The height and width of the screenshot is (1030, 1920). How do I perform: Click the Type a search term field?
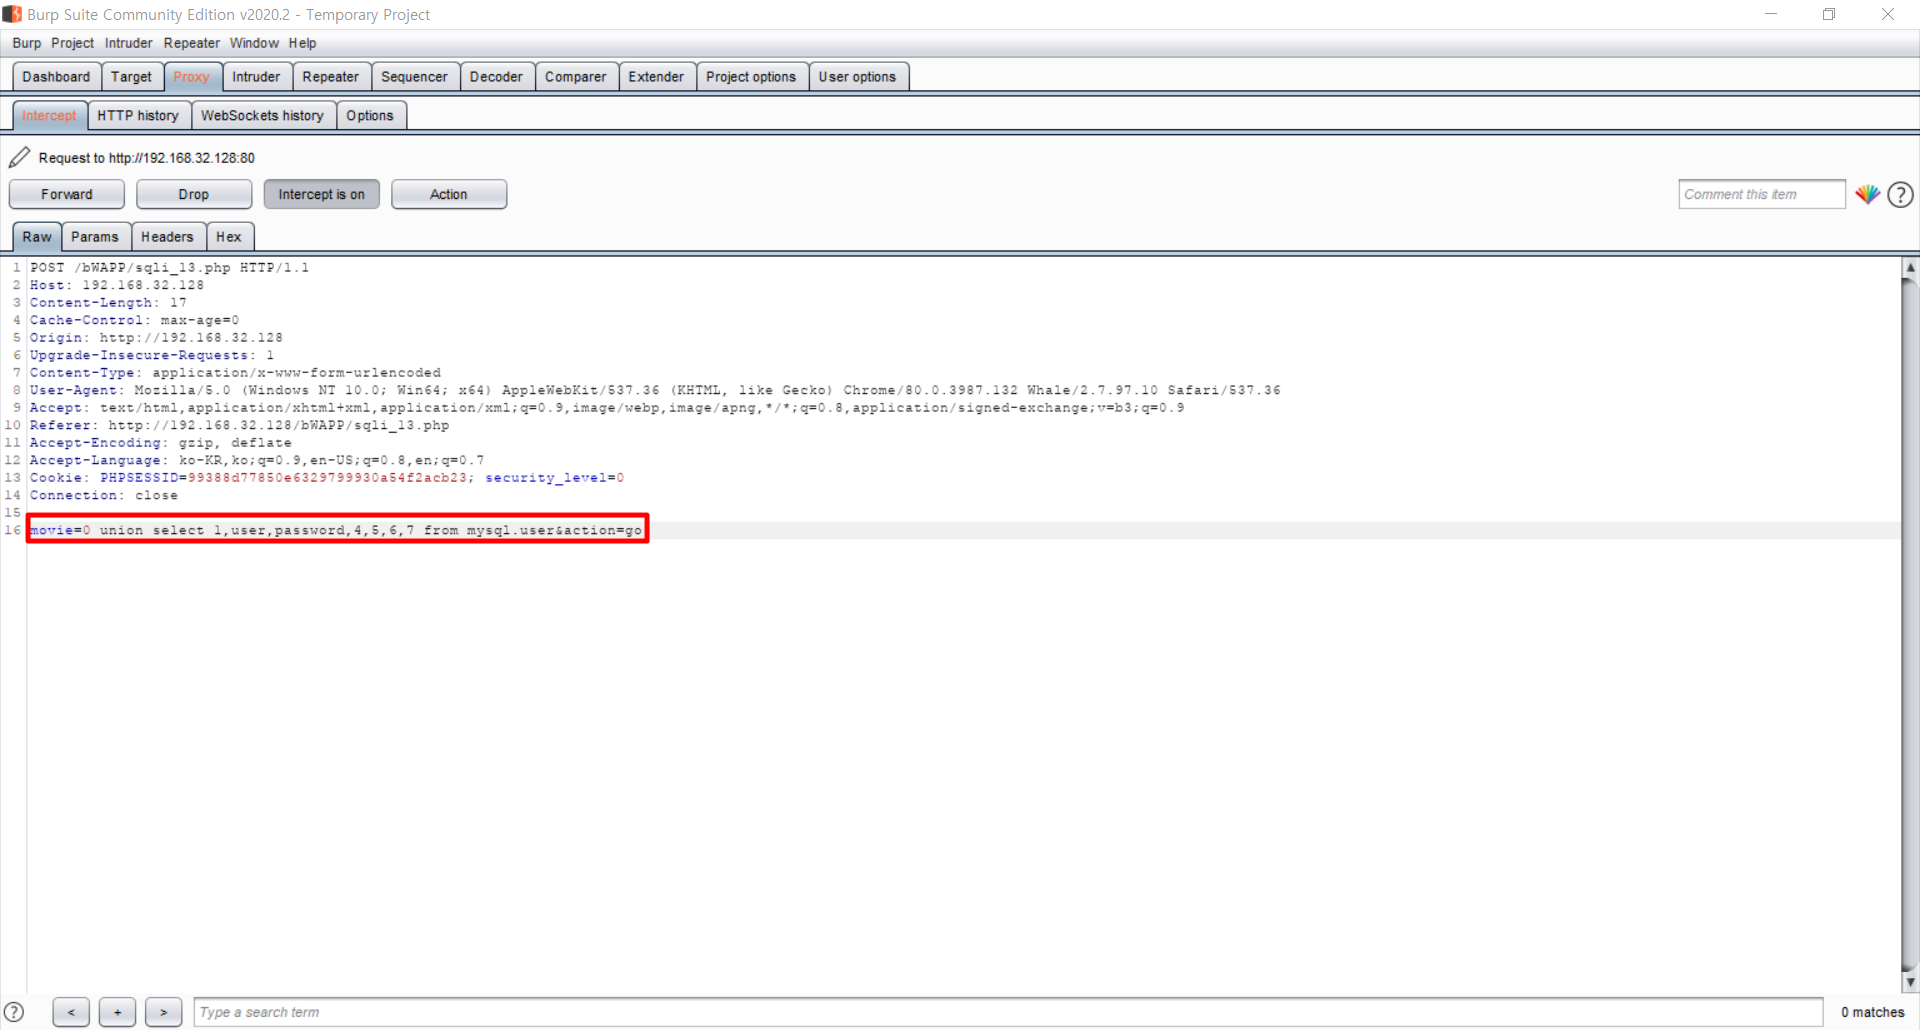(1008, 1012)
